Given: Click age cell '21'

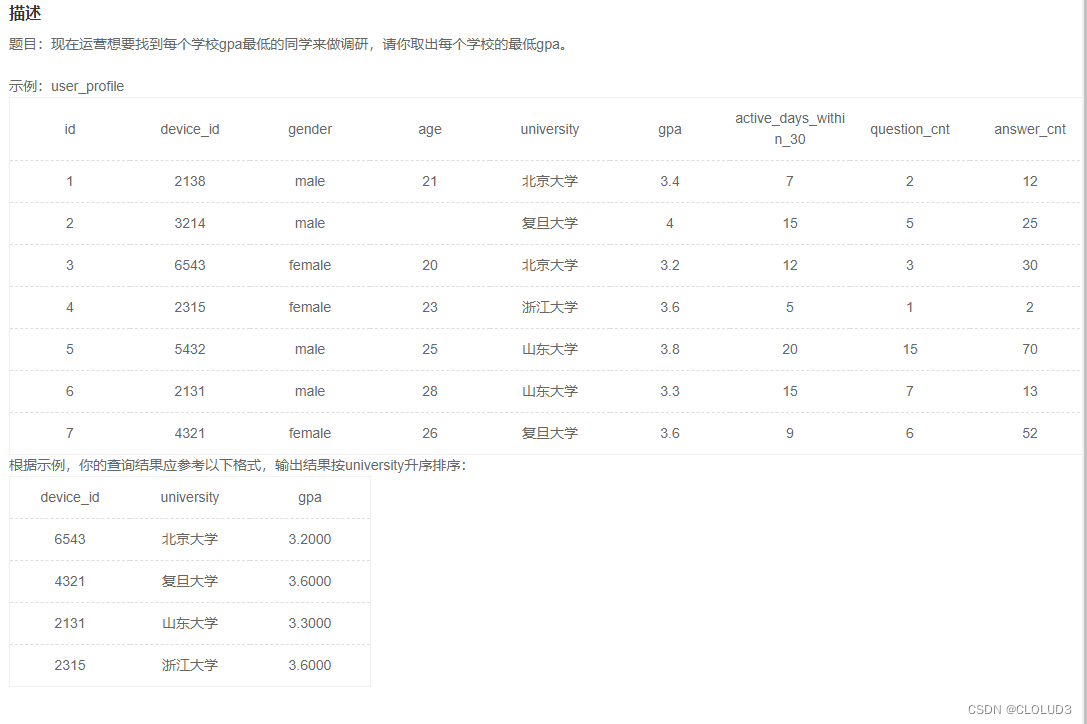Looking at the screenshot, I should [x=430, y=181].
